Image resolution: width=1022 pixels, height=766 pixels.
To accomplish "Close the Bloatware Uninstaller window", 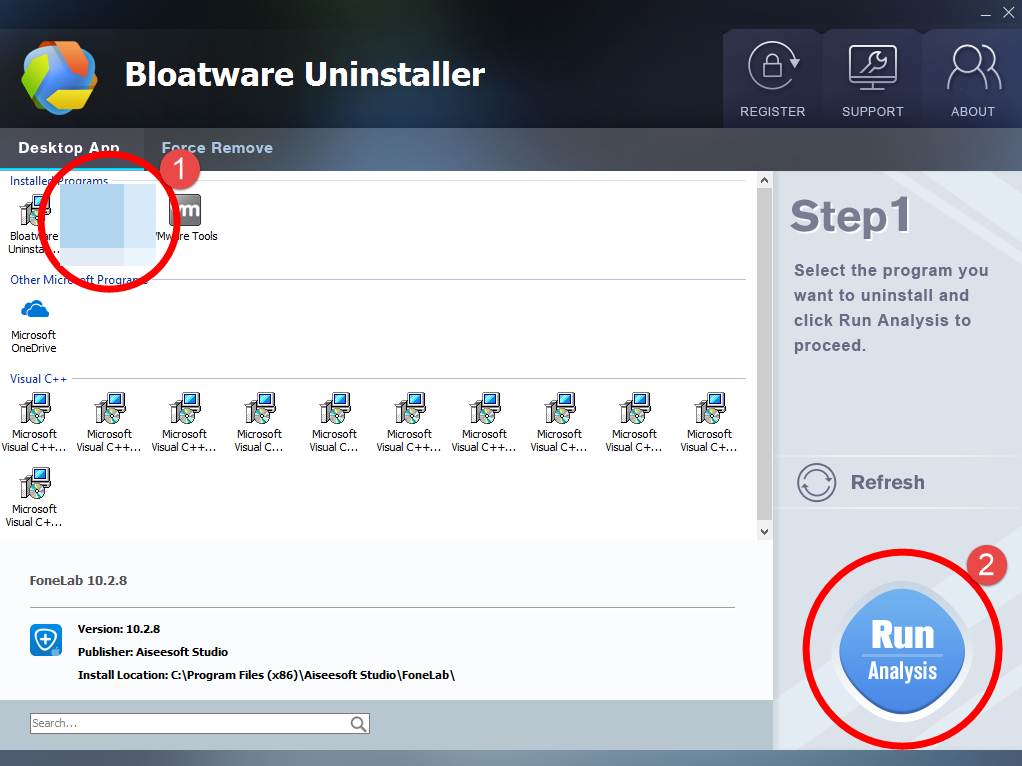I will (1009, 13).
